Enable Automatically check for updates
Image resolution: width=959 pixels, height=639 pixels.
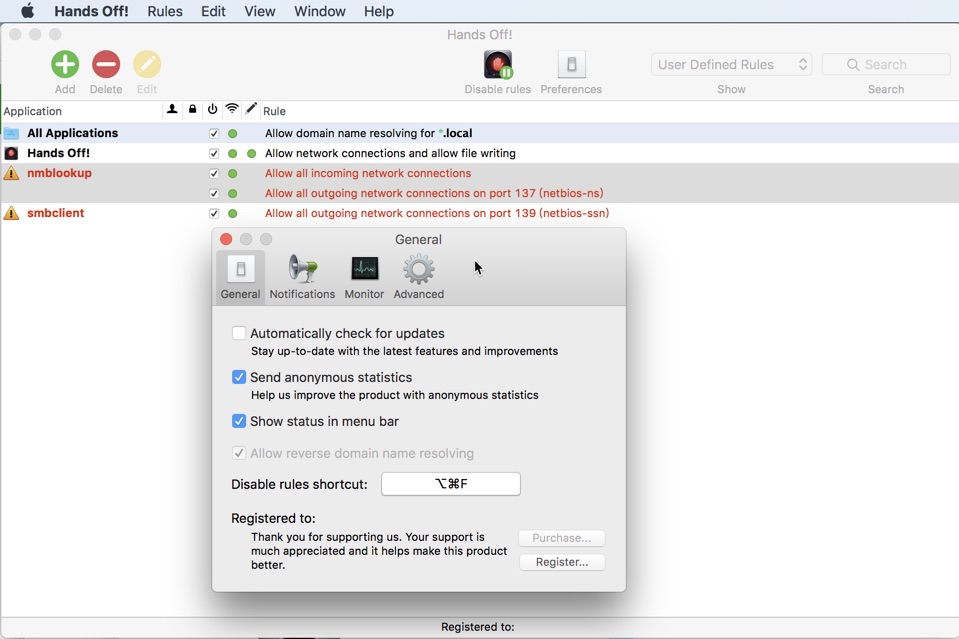coord(238,333)
